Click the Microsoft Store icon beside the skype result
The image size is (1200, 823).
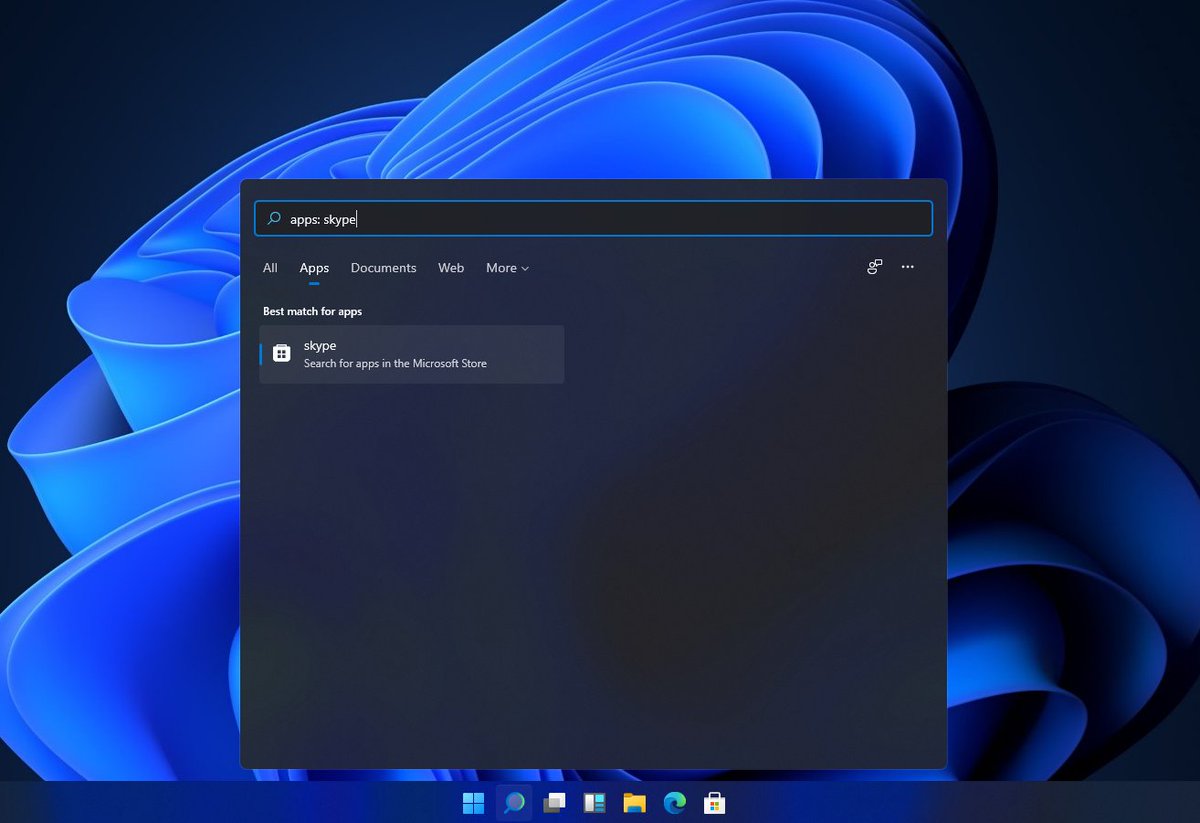point(282,354)
